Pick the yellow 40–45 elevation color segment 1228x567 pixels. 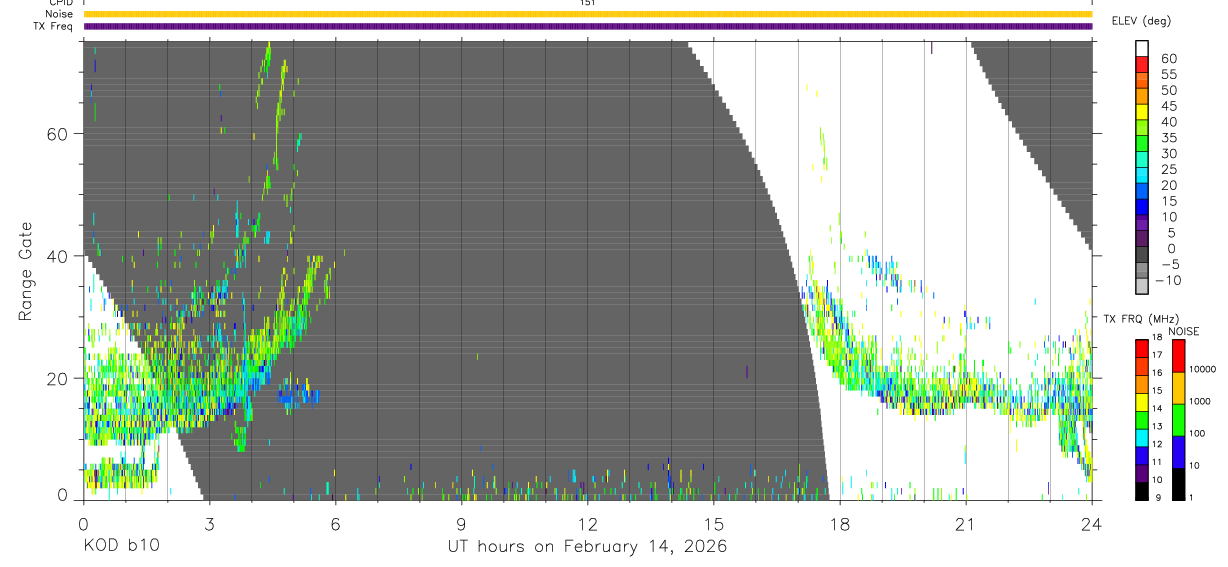tap(1142, 112)
